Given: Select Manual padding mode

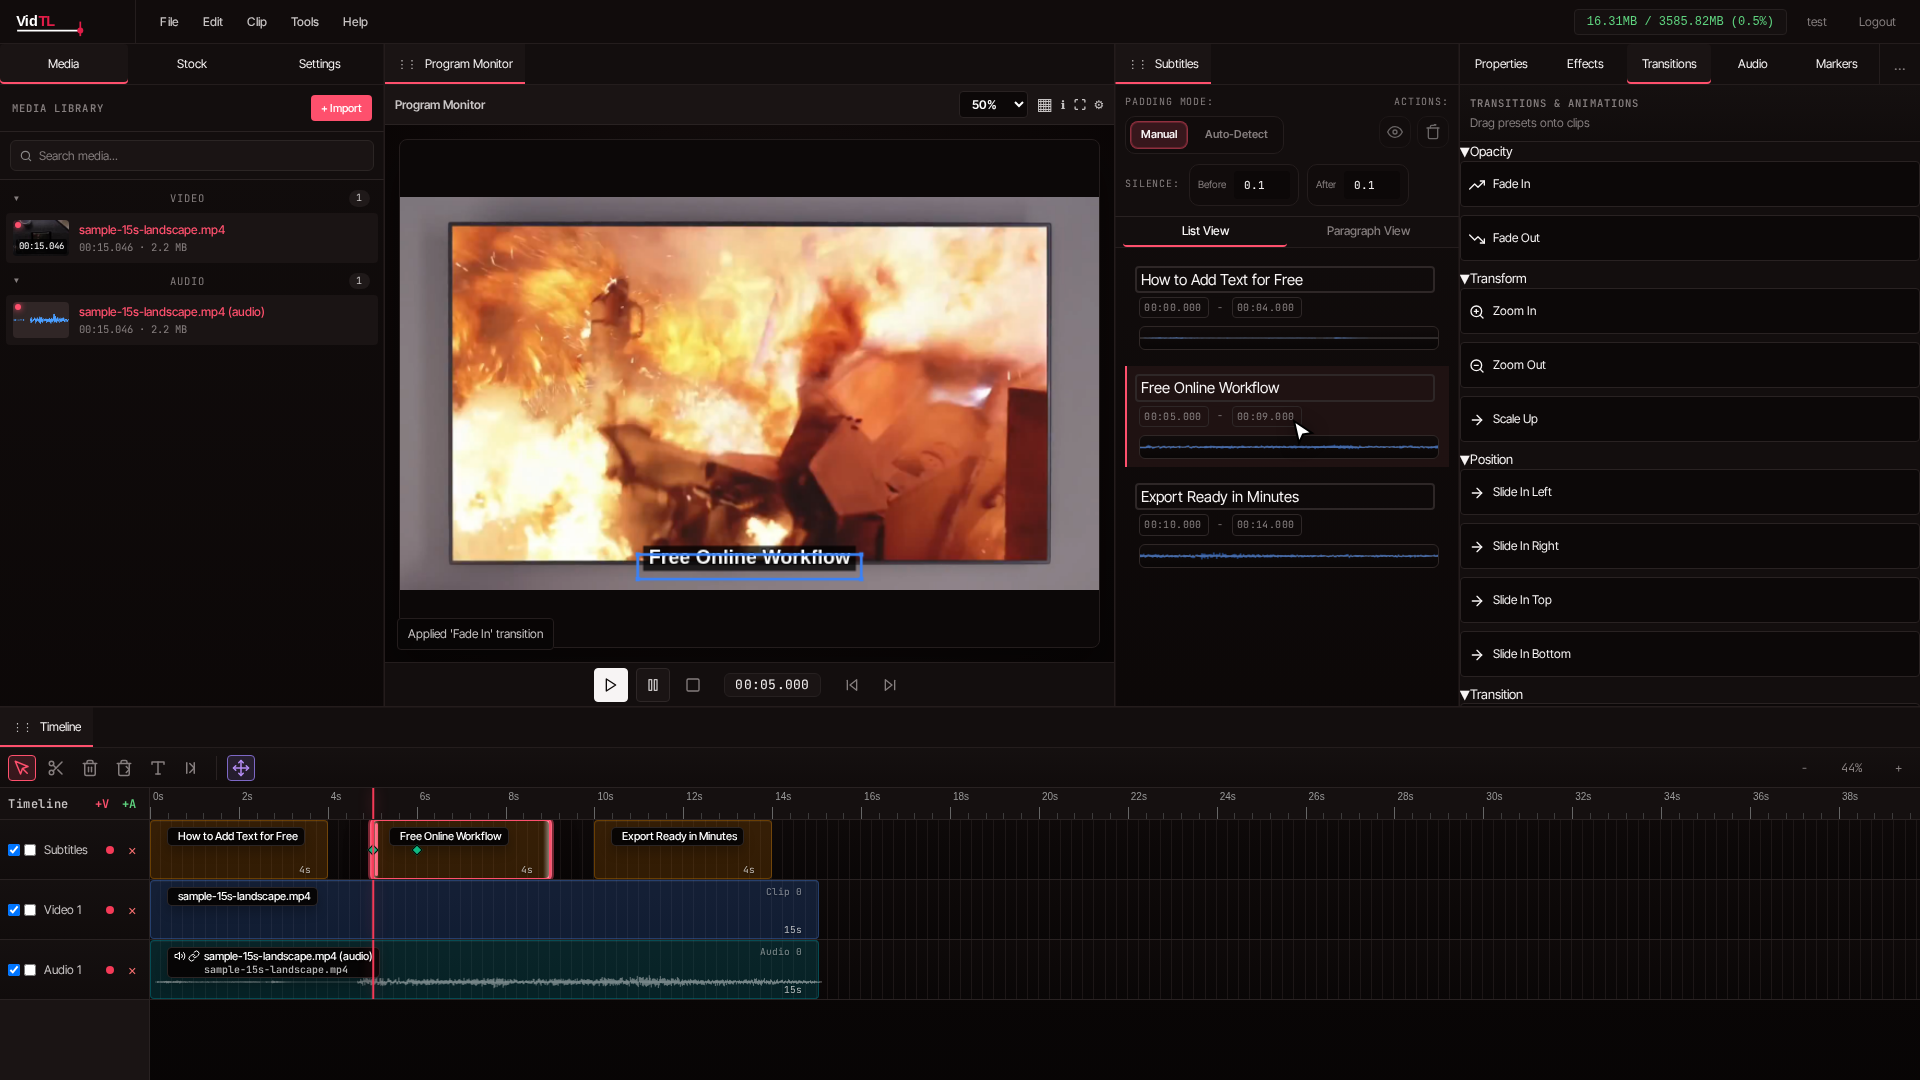Looking at the screenshot, I should tap(1159, 134).
